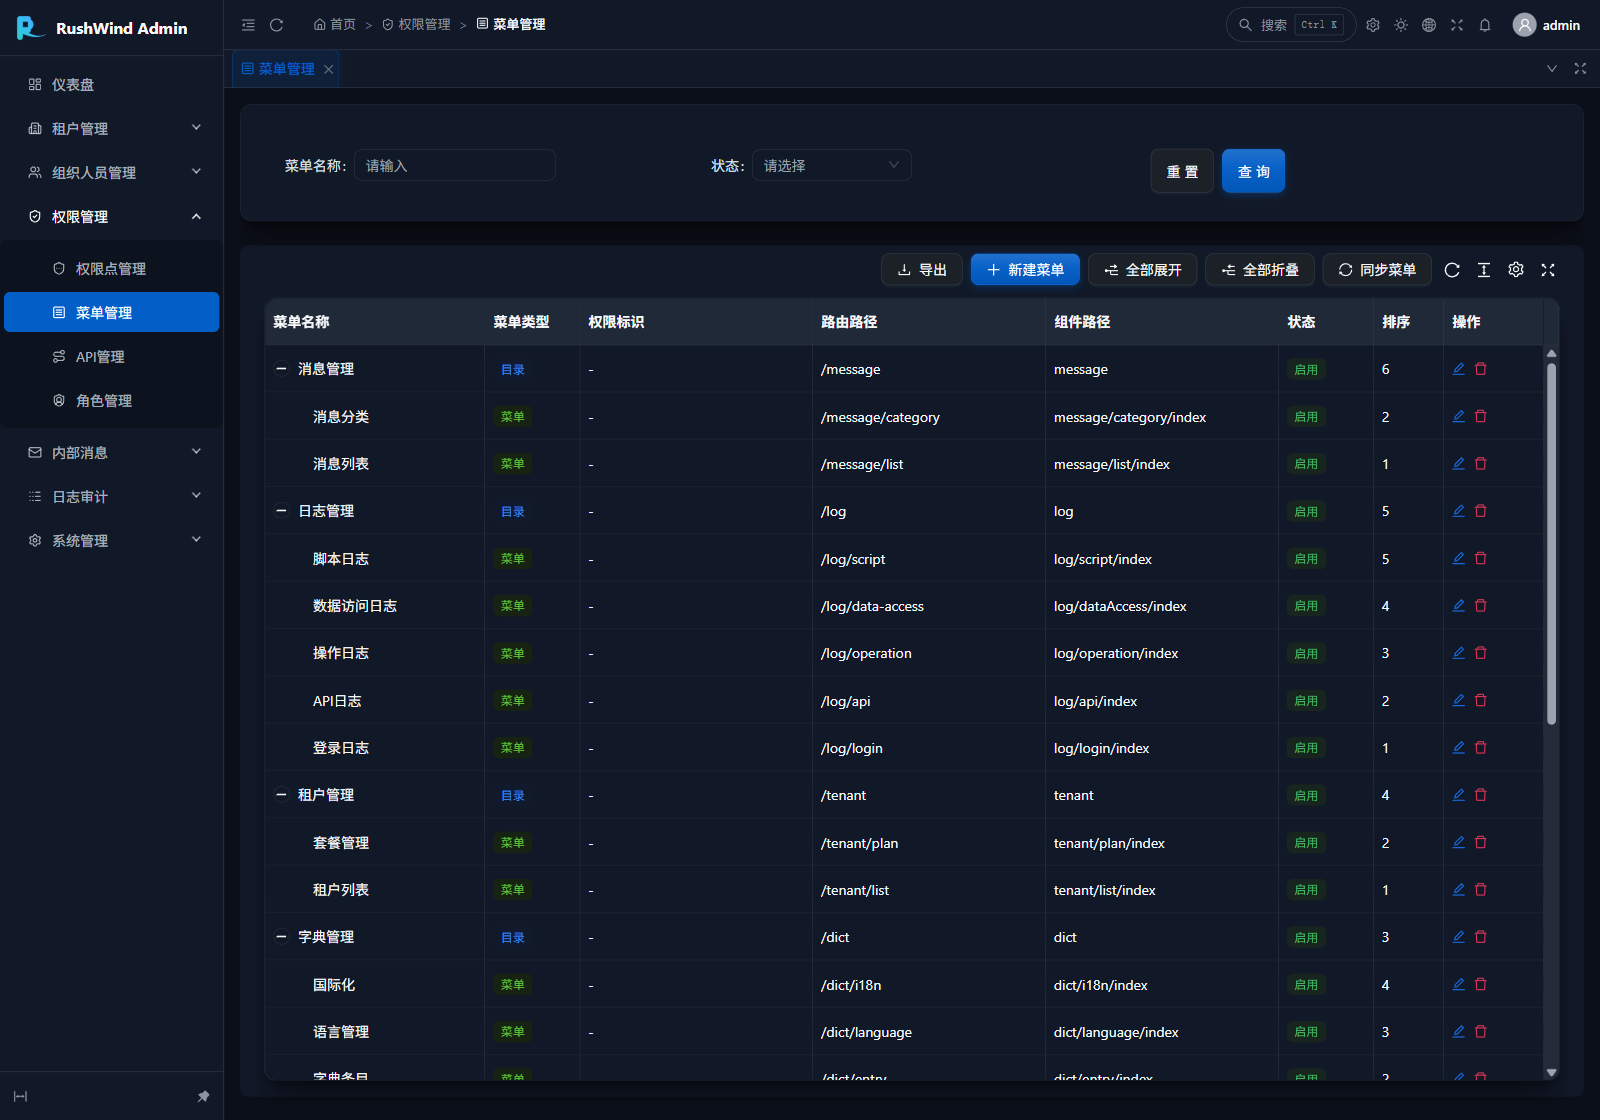
Task: Collapse the 字典管理 tree row
Action: (281, 937)
